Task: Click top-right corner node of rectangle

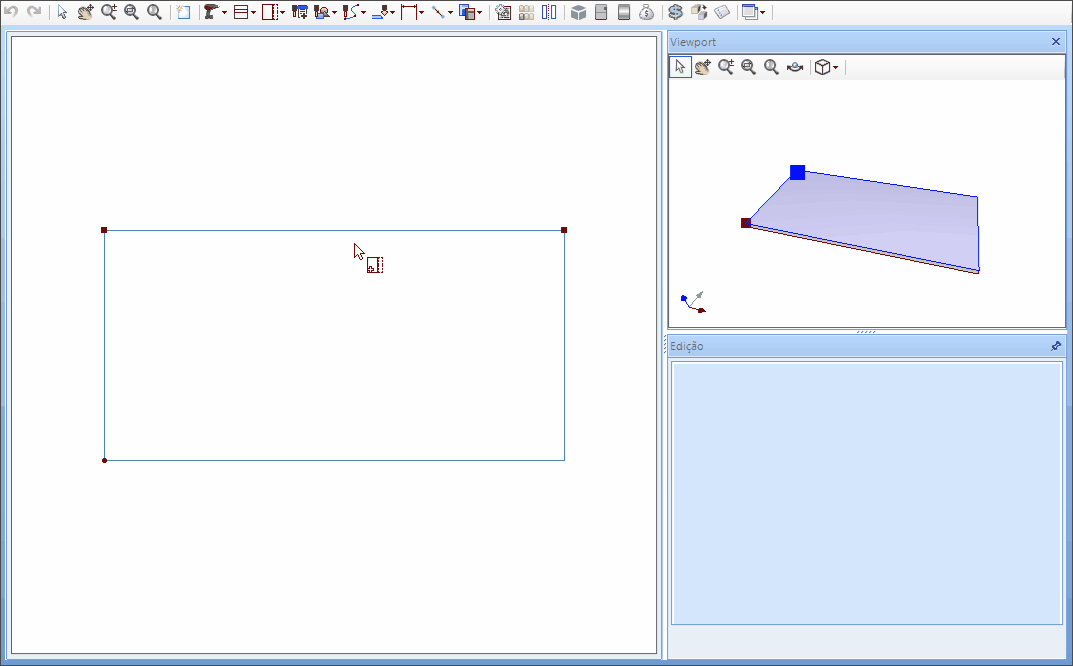Action: click(564, 230)
